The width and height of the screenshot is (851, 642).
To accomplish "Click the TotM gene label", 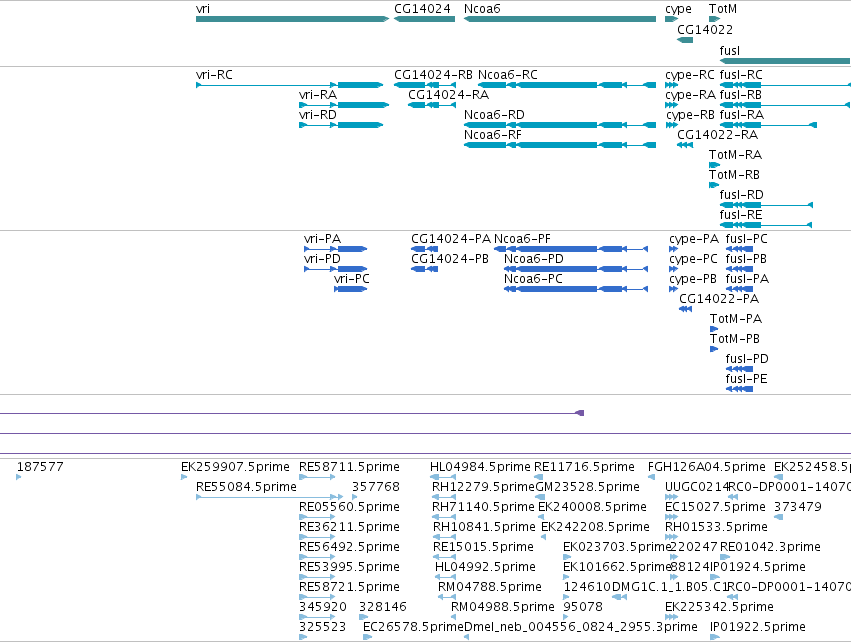I will [x=723, y=9].
